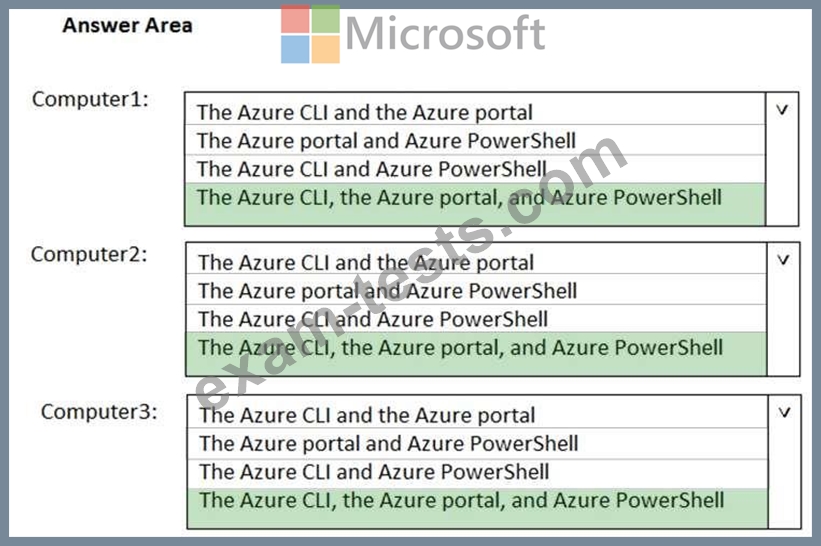
Task: Pick Computer3 'The Azure CLI and Azure PowerShell'
Action: 373,471
